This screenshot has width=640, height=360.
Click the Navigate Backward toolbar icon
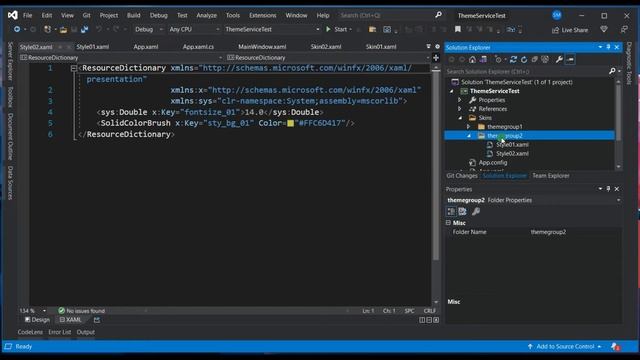(17, 29)
